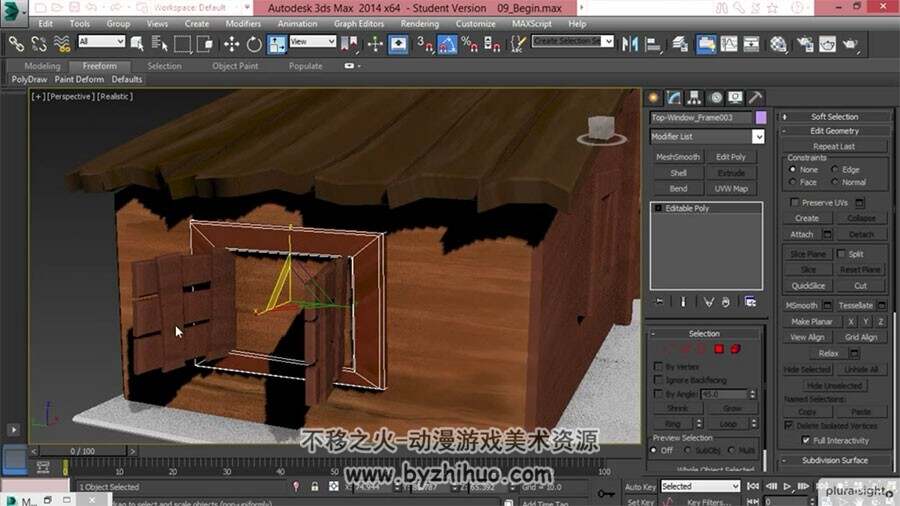
Task: Click the QuickSlice button
Action: coord(808,286)
